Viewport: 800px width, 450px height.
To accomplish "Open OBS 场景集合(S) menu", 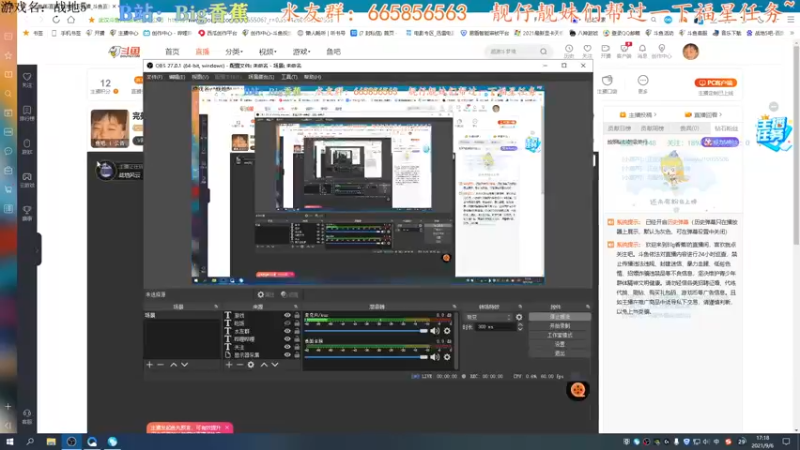I will tap(261, 77).
